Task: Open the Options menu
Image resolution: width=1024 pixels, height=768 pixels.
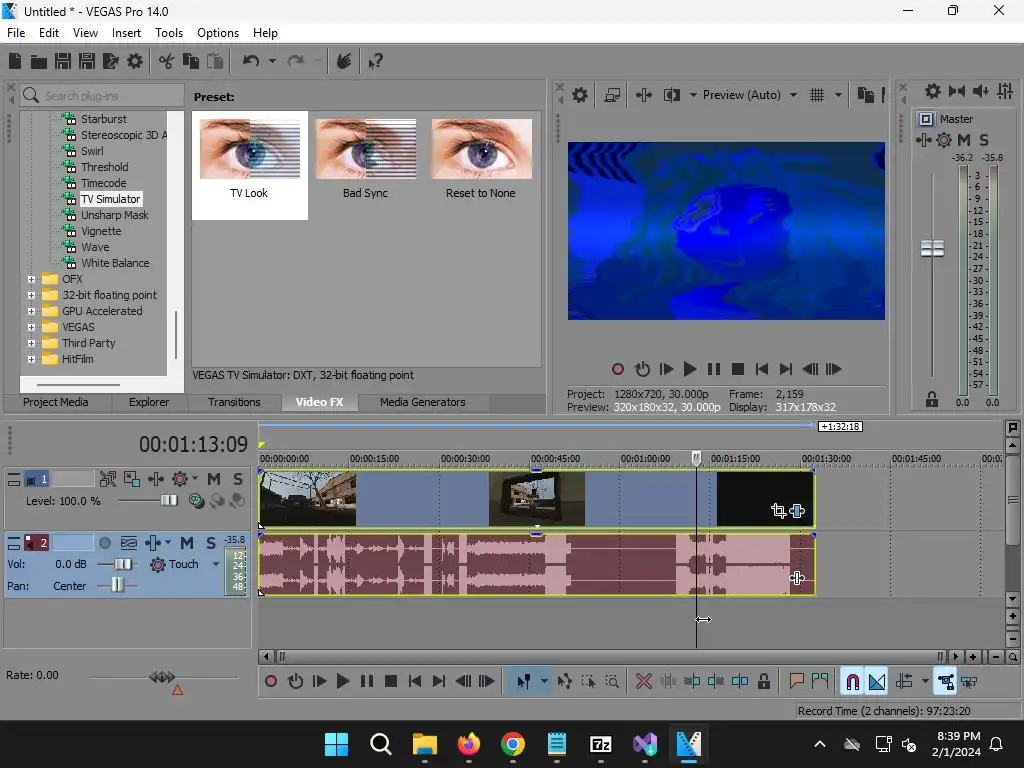Action: (218, 33)
